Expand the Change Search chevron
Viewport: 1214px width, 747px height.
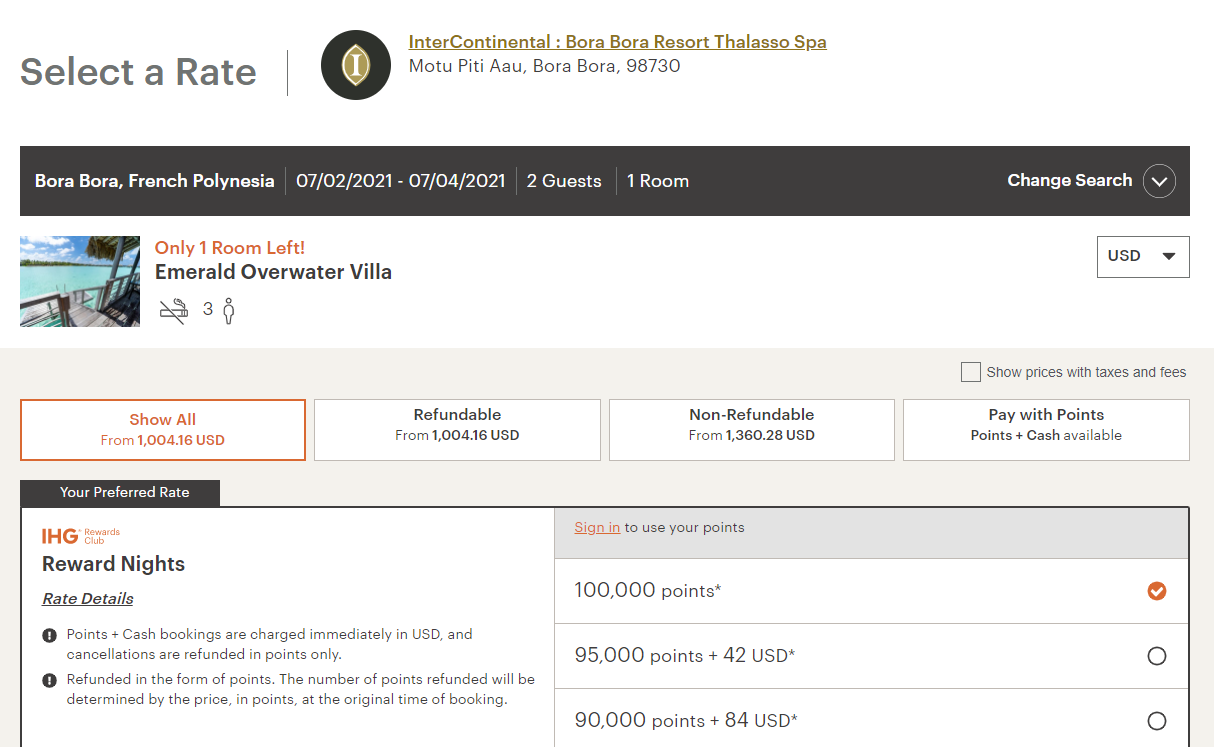(x=1159, y=181)
